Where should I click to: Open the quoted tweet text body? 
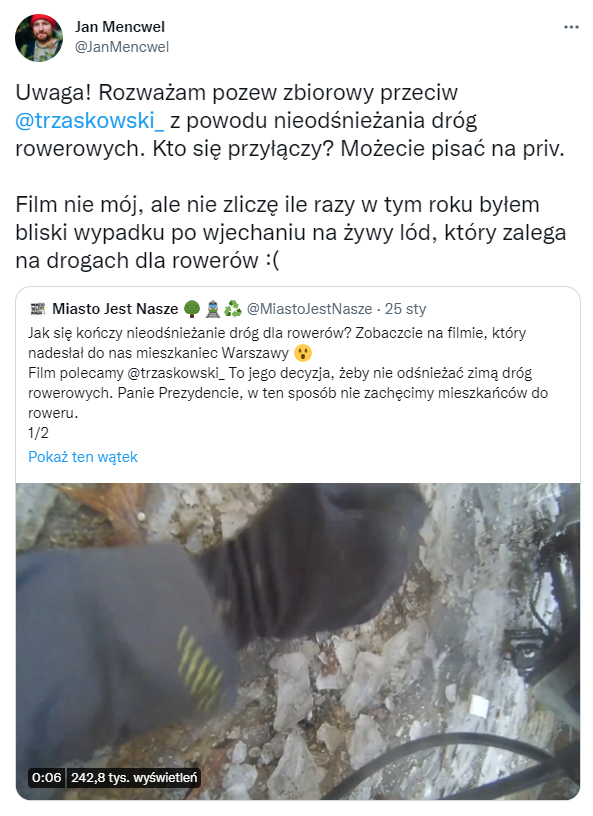pos(288,382)
